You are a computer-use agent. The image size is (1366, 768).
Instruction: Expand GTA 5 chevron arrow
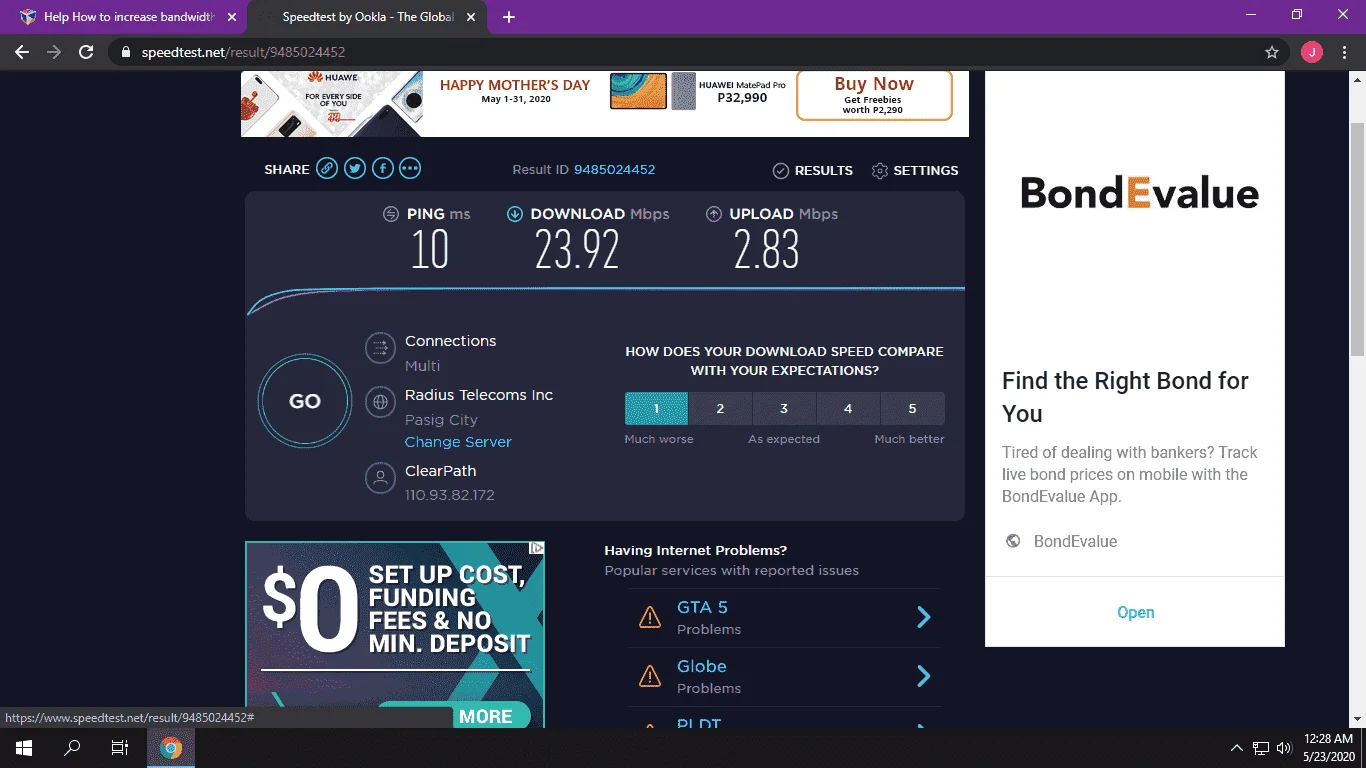[924, 617]
